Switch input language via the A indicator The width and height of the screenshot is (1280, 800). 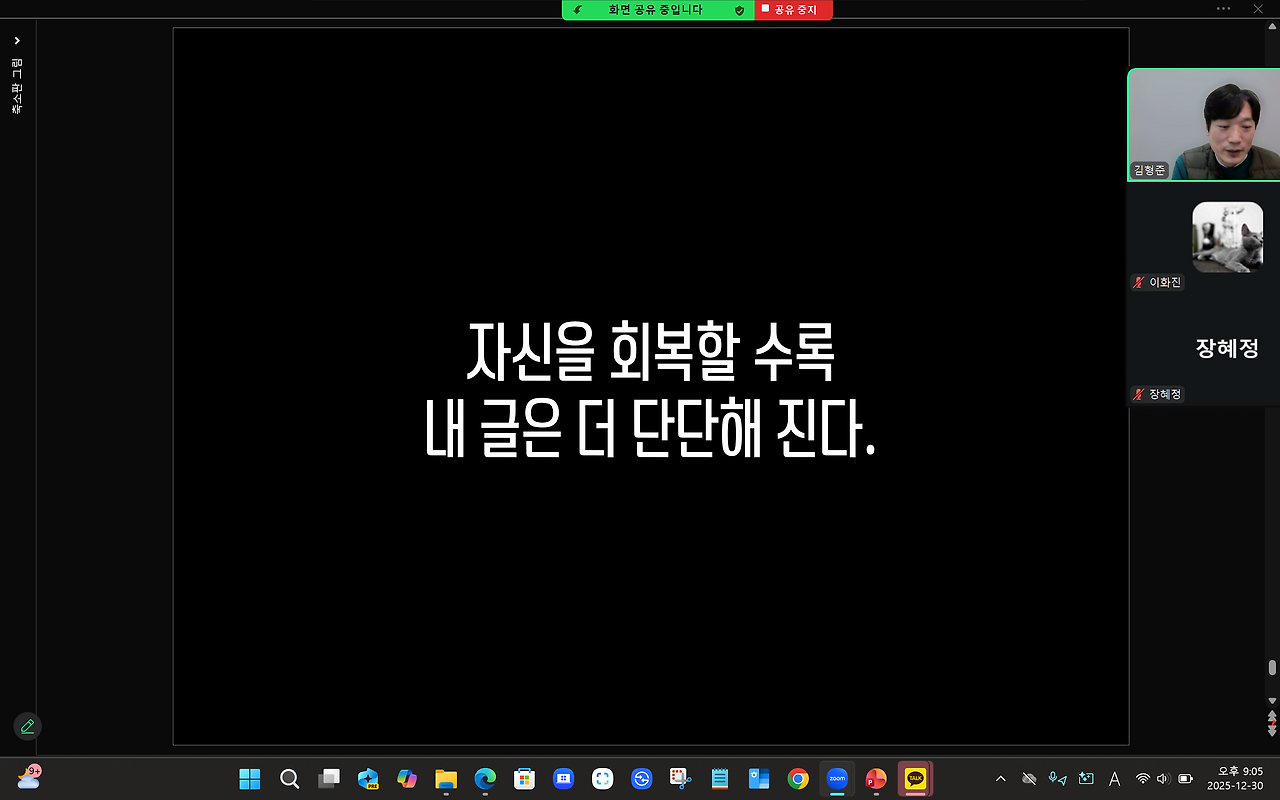1114,779
